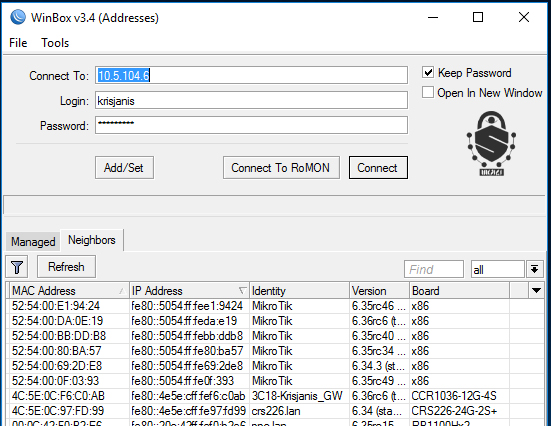
Task: Minimize the WinBox window
Action: [433, 17]
